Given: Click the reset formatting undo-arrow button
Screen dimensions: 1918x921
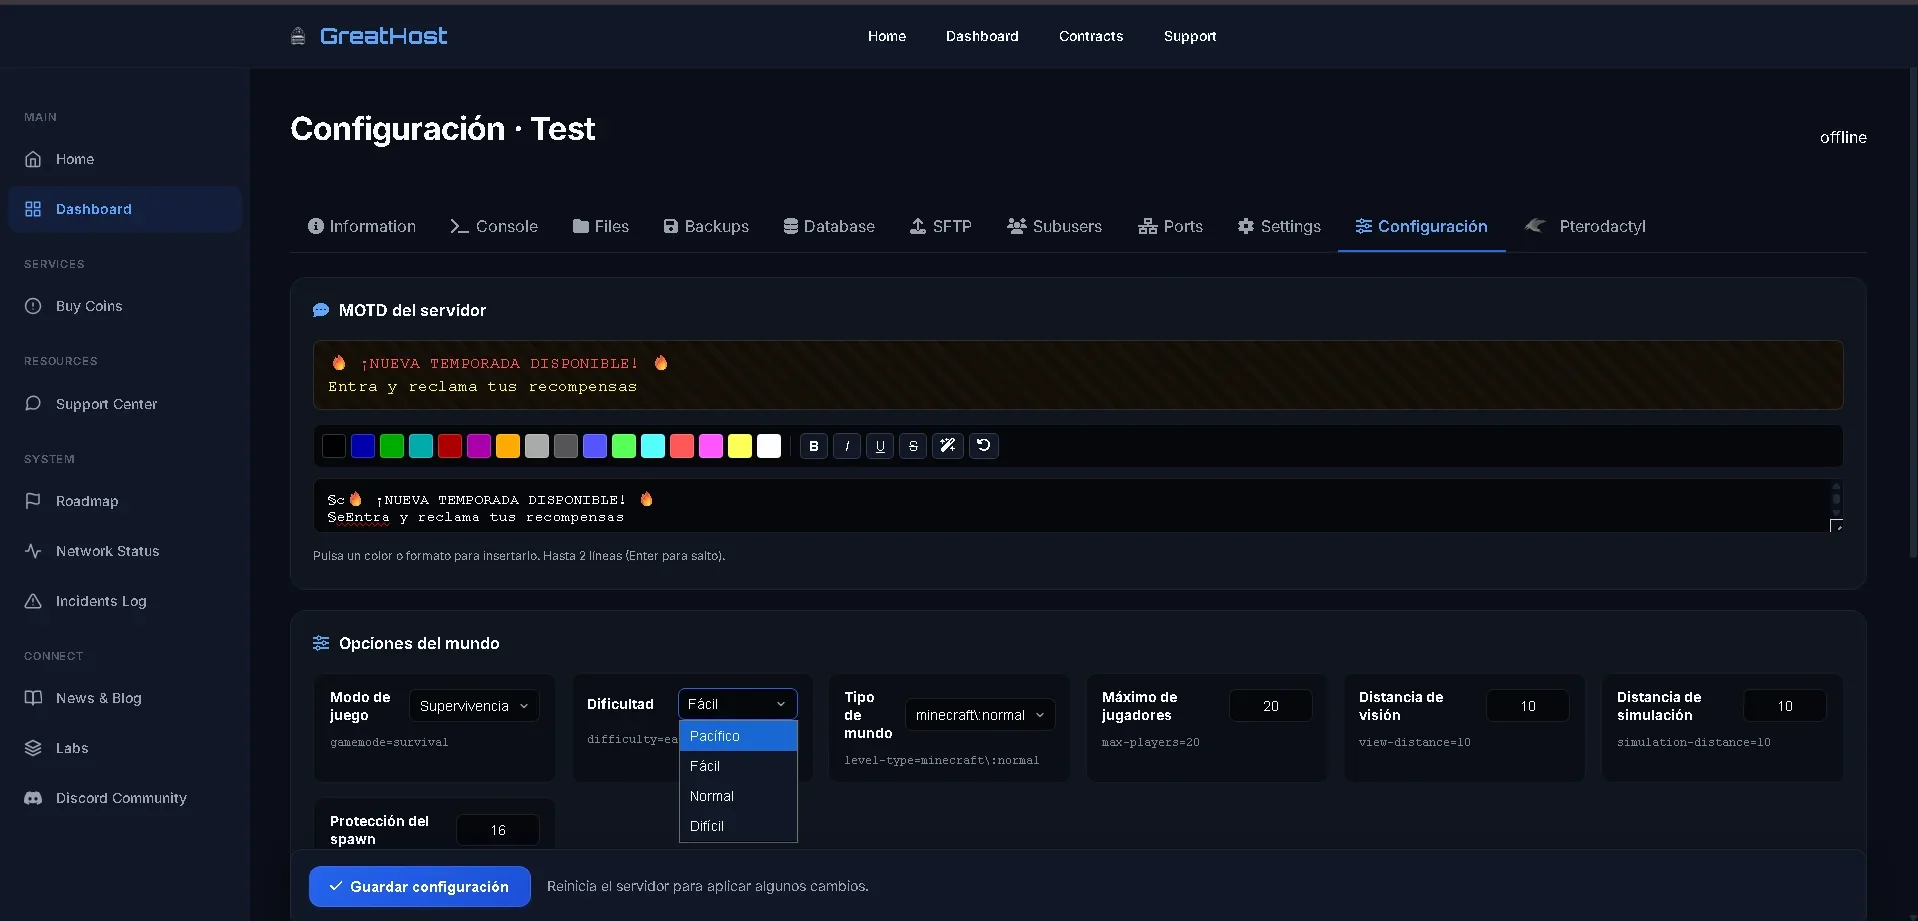Looking at the screenshot, I should pyautogui.click(x=984, y=446).
